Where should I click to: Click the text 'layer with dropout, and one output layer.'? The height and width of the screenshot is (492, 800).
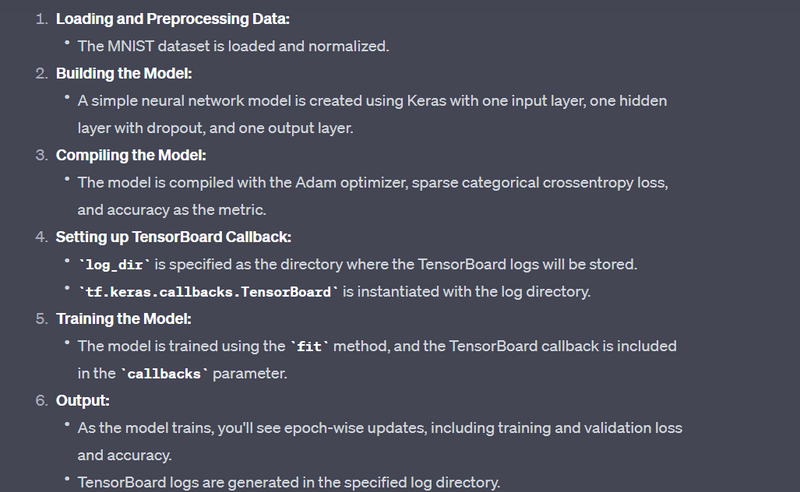[x=215, y=128]
